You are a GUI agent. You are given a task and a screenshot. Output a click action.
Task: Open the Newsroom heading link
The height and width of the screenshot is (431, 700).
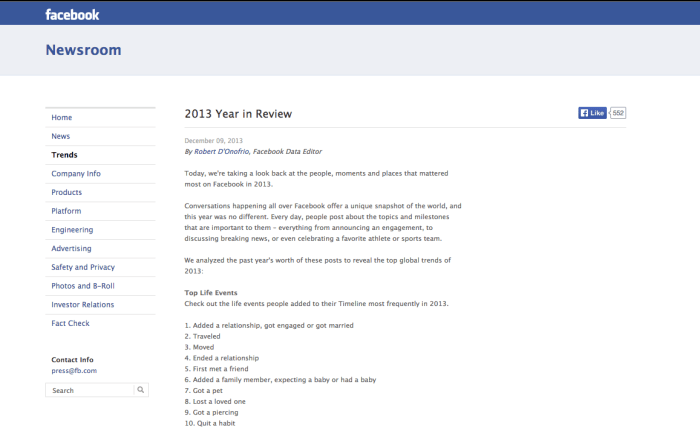click(83, 50)
